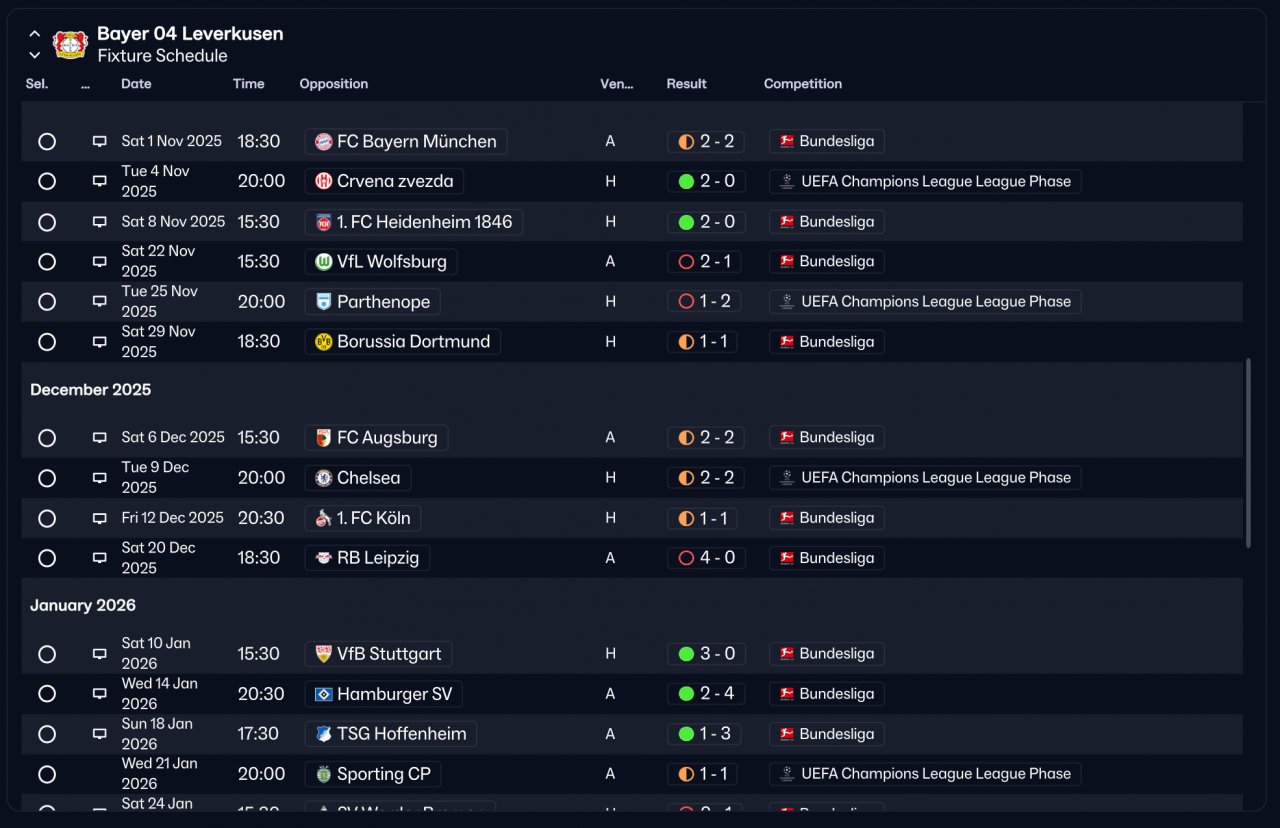Screen dimensions: 1280x828
Task: Click the RB Leipzig club logo
Action: 323,558
